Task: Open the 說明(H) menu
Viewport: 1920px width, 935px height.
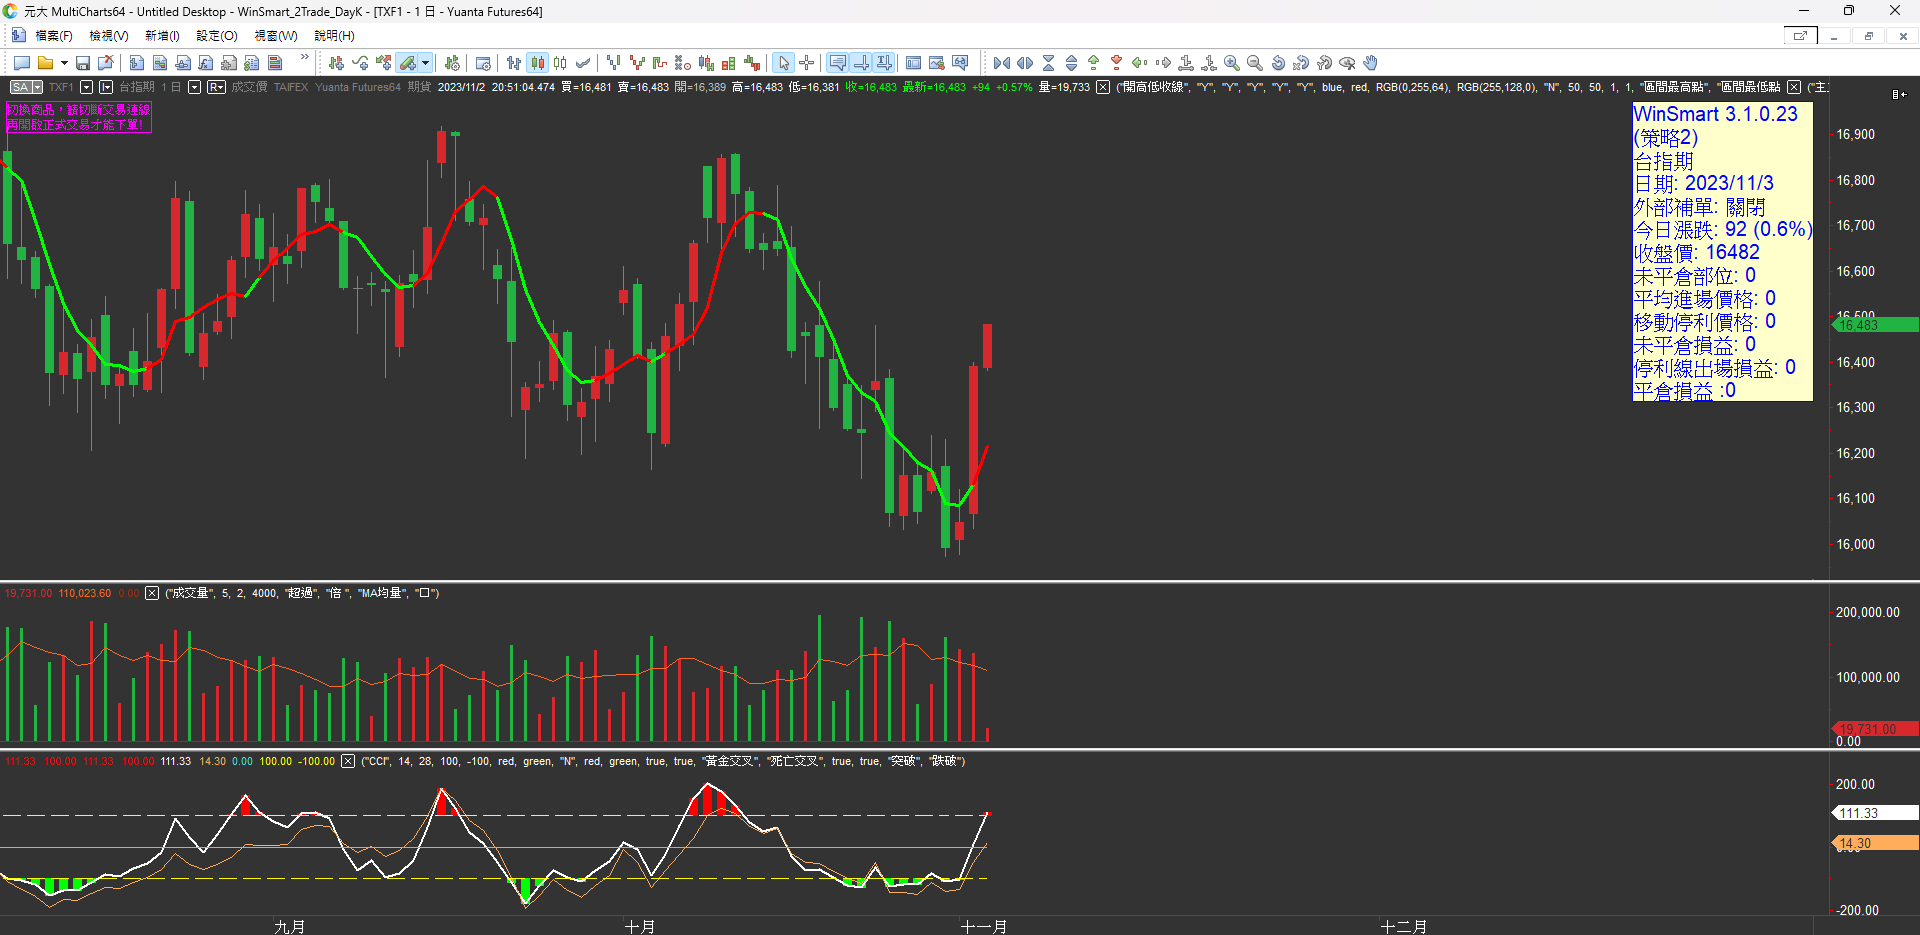Action: coord(335,36)
